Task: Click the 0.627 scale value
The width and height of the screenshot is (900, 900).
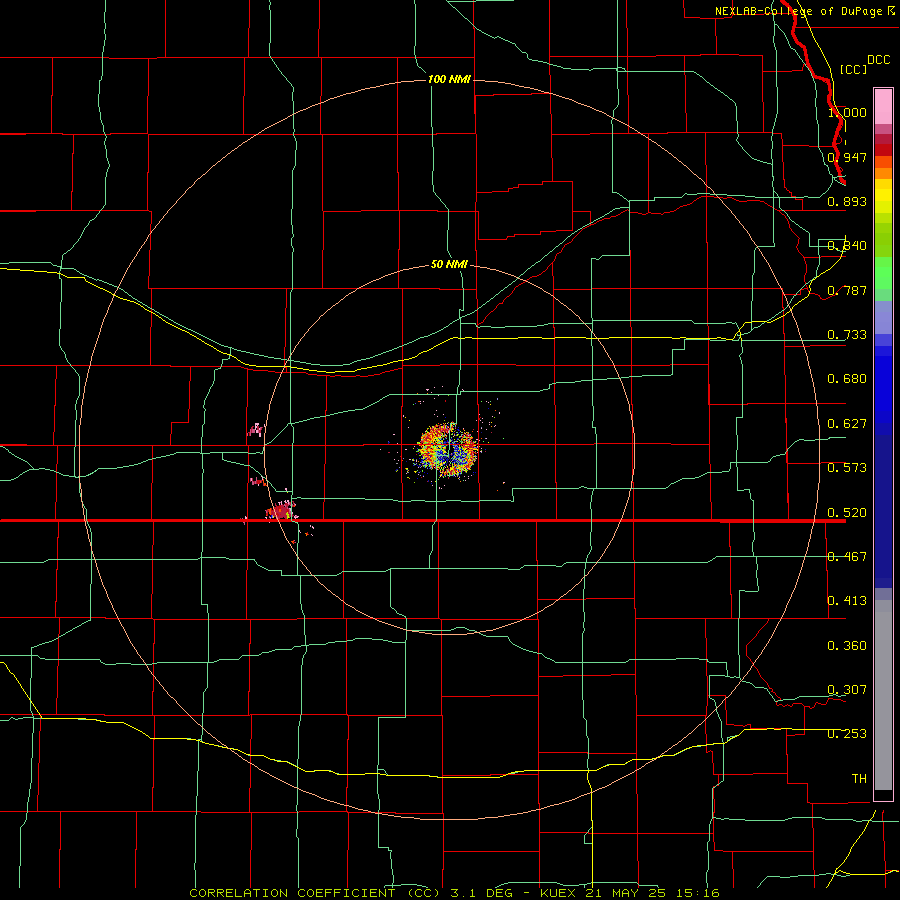Action: [847, 424]
